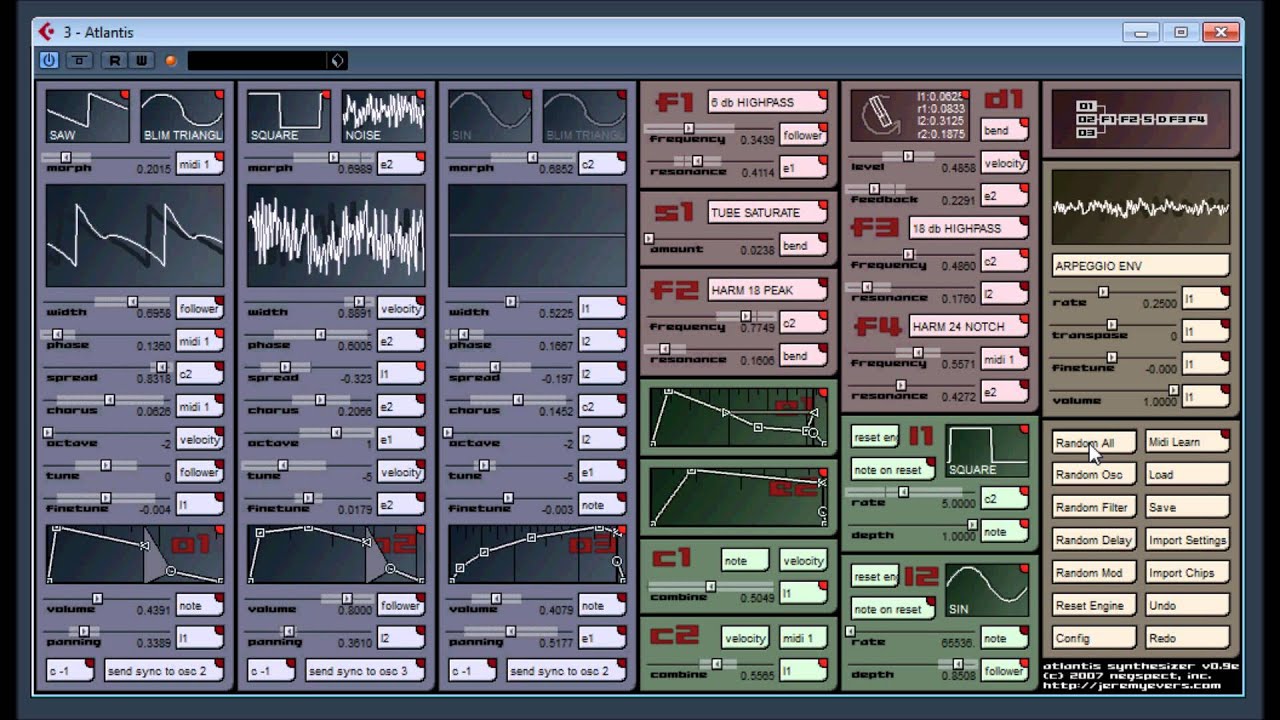Choose BLIM TRIANGLE waveform in oscillator 3
This screenshot has height=720, width=1280.
(x=585, y=116)
